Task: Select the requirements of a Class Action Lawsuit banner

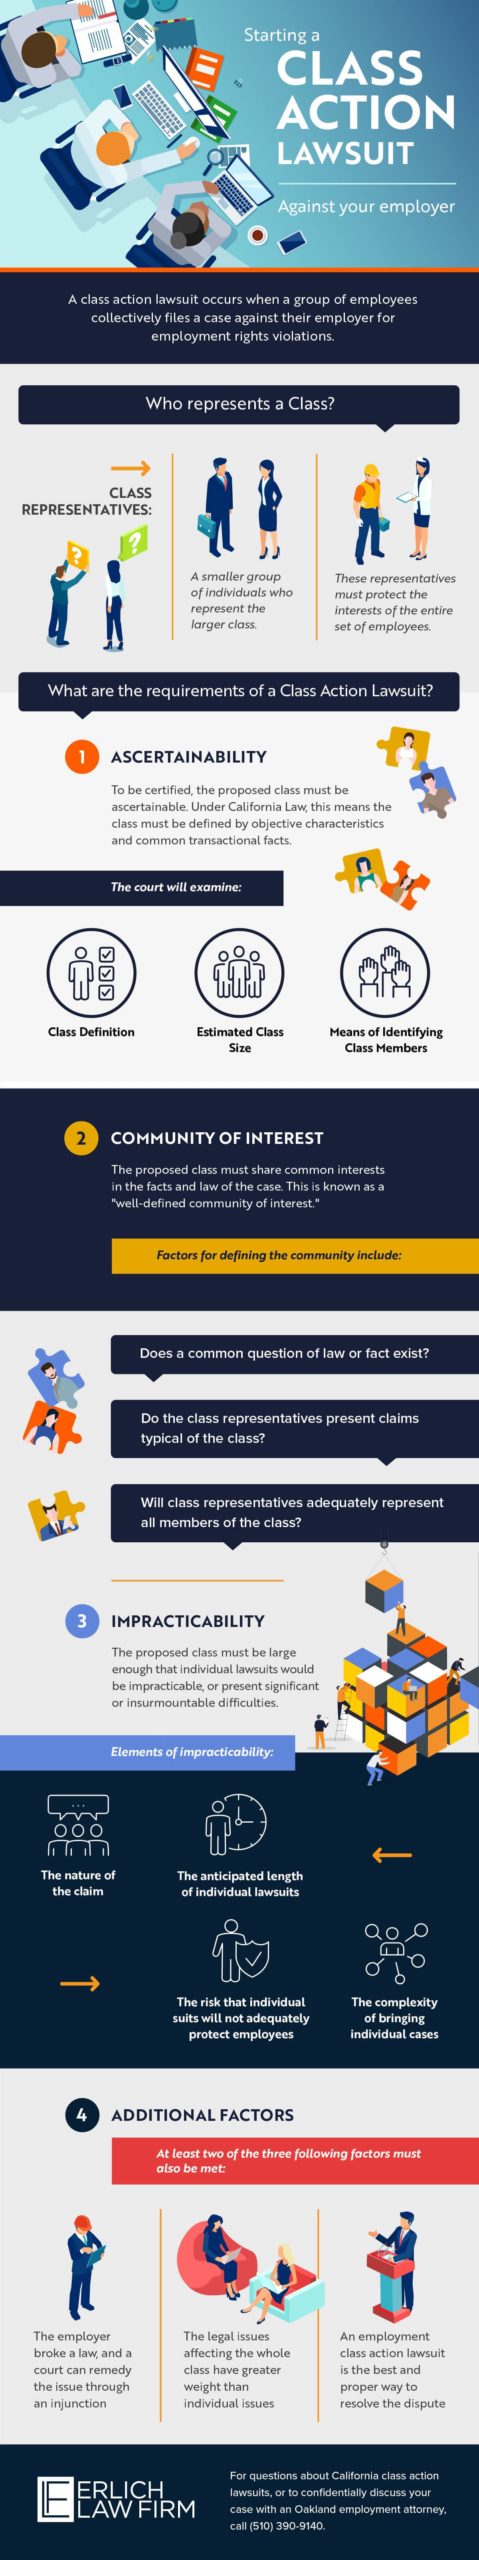Action: [x=239, y=692]
